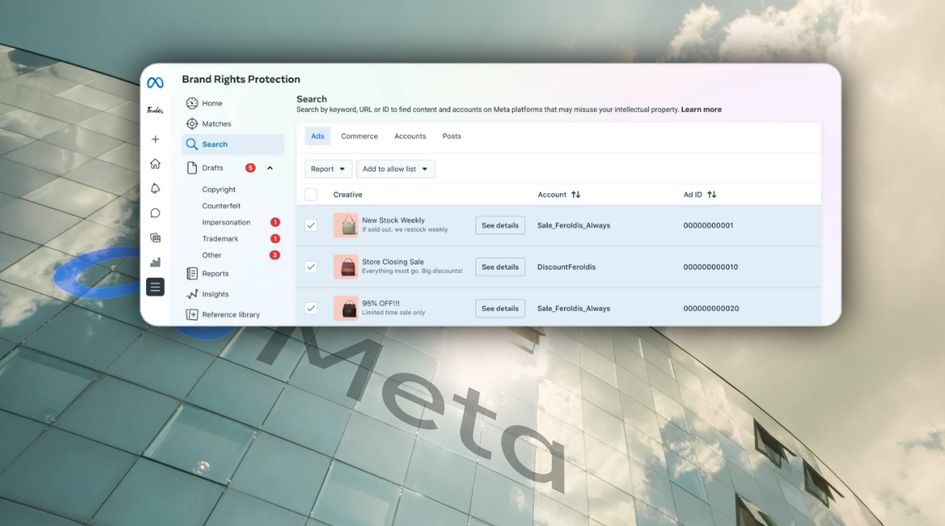The image size is (945, 526).
Task: Select Search in sidebar
Action: pos(233,144)
